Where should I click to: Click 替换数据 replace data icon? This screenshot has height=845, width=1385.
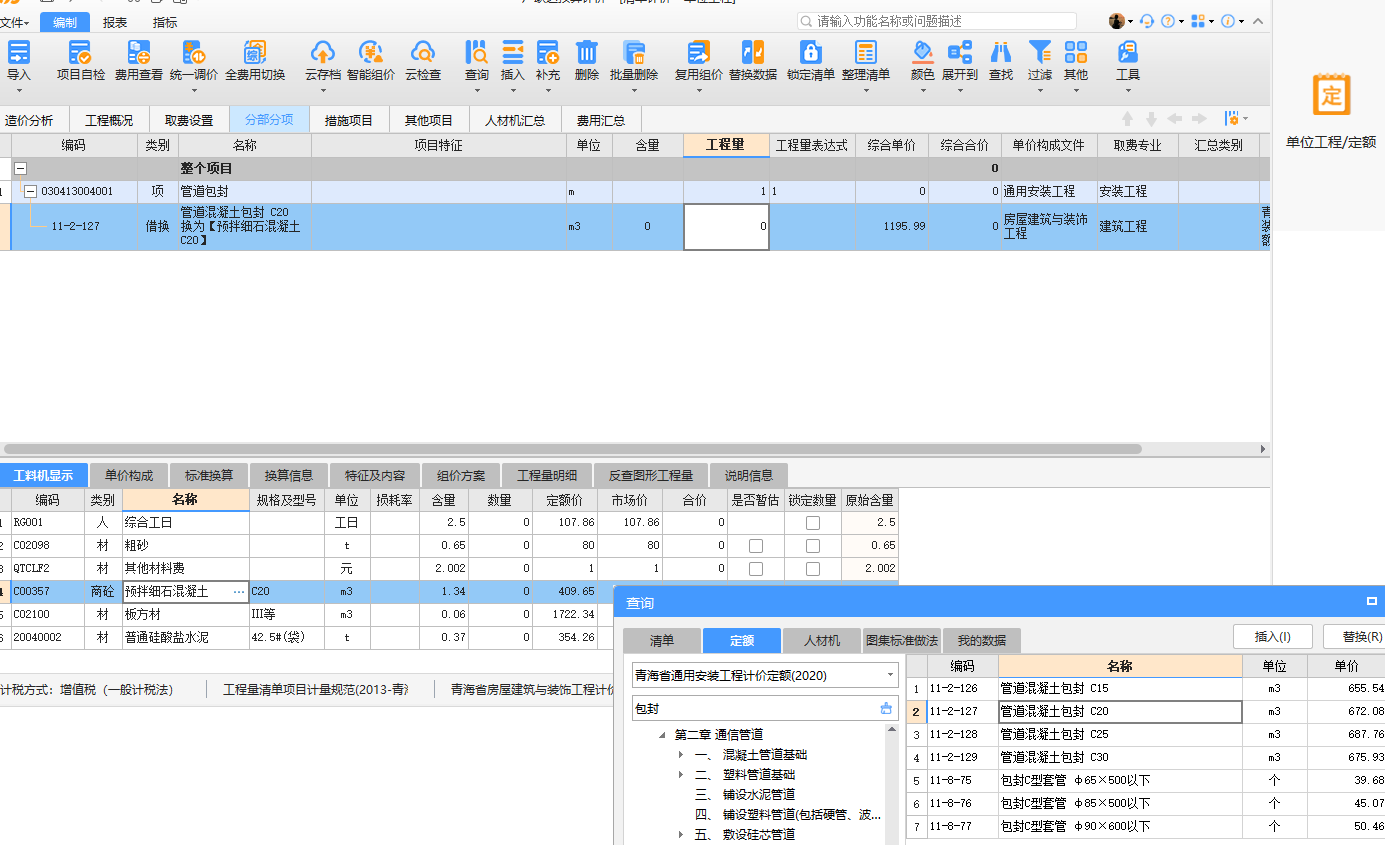pos(753,52)
